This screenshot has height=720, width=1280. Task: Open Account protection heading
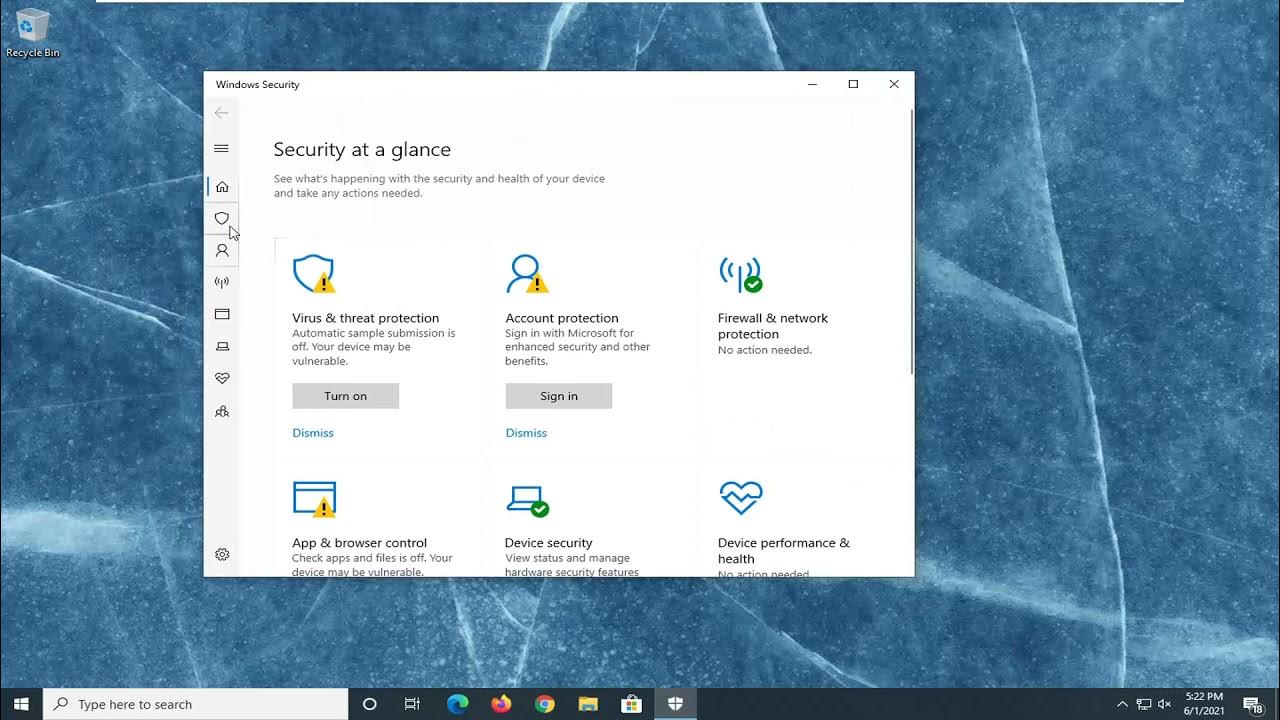(x=562, y=318)
